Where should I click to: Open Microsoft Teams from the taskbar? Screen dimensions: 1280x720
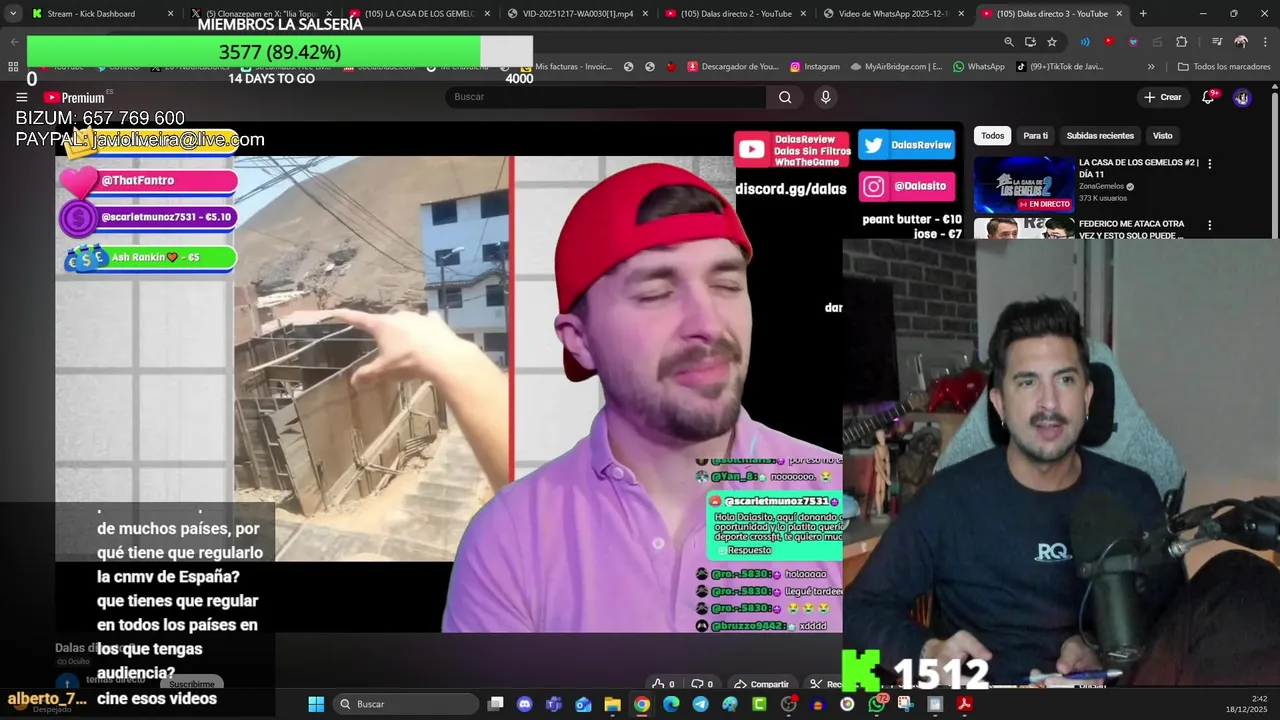pyautogui.click(x=554, y=704)
